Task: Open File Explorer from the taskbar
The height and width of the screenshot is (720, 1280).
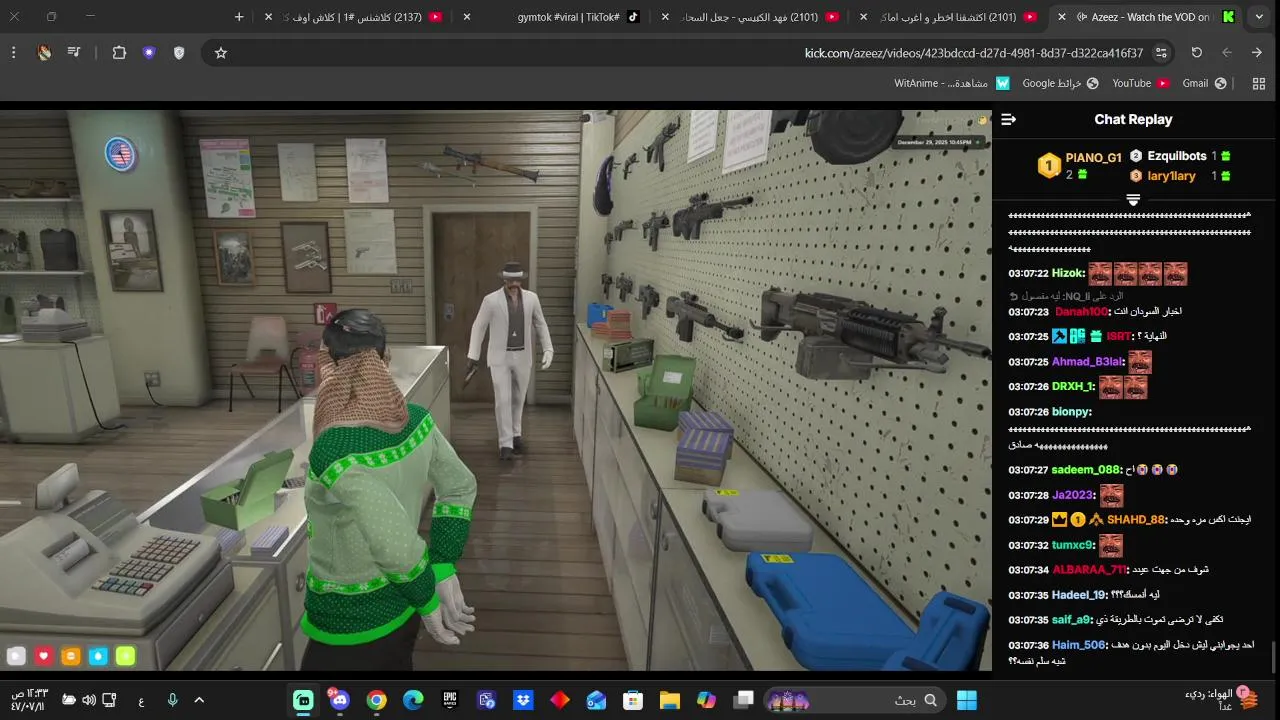Action: tap(669, 700)
